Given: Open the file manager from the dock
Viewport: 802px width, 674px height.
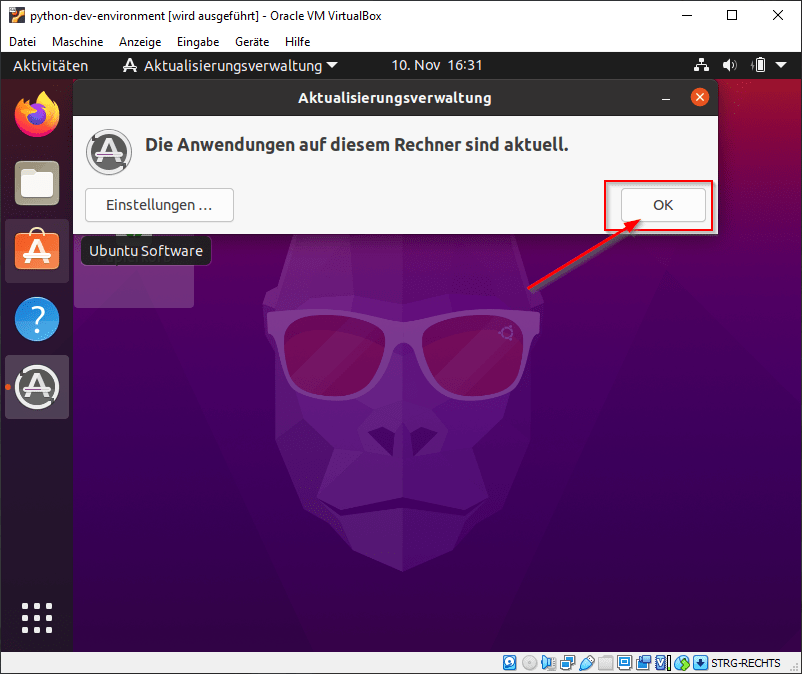Looking at the screenshot, I should (36, 183).
